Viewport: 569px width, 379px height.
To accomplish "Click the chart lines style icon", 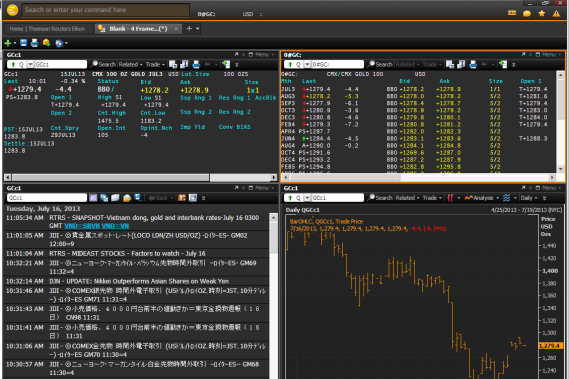I will (507, 197).
